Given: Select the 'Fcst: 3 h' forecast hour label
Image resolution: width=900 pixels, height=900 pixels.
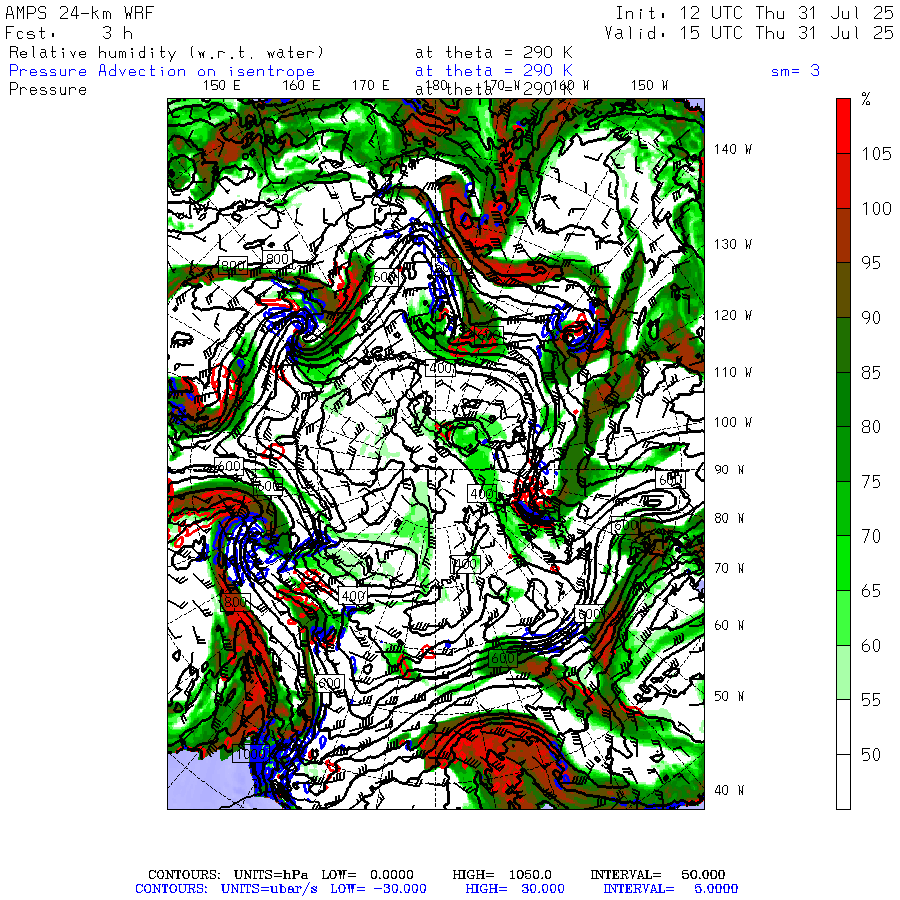Looking at the screenshot, I should pos(69,33).
